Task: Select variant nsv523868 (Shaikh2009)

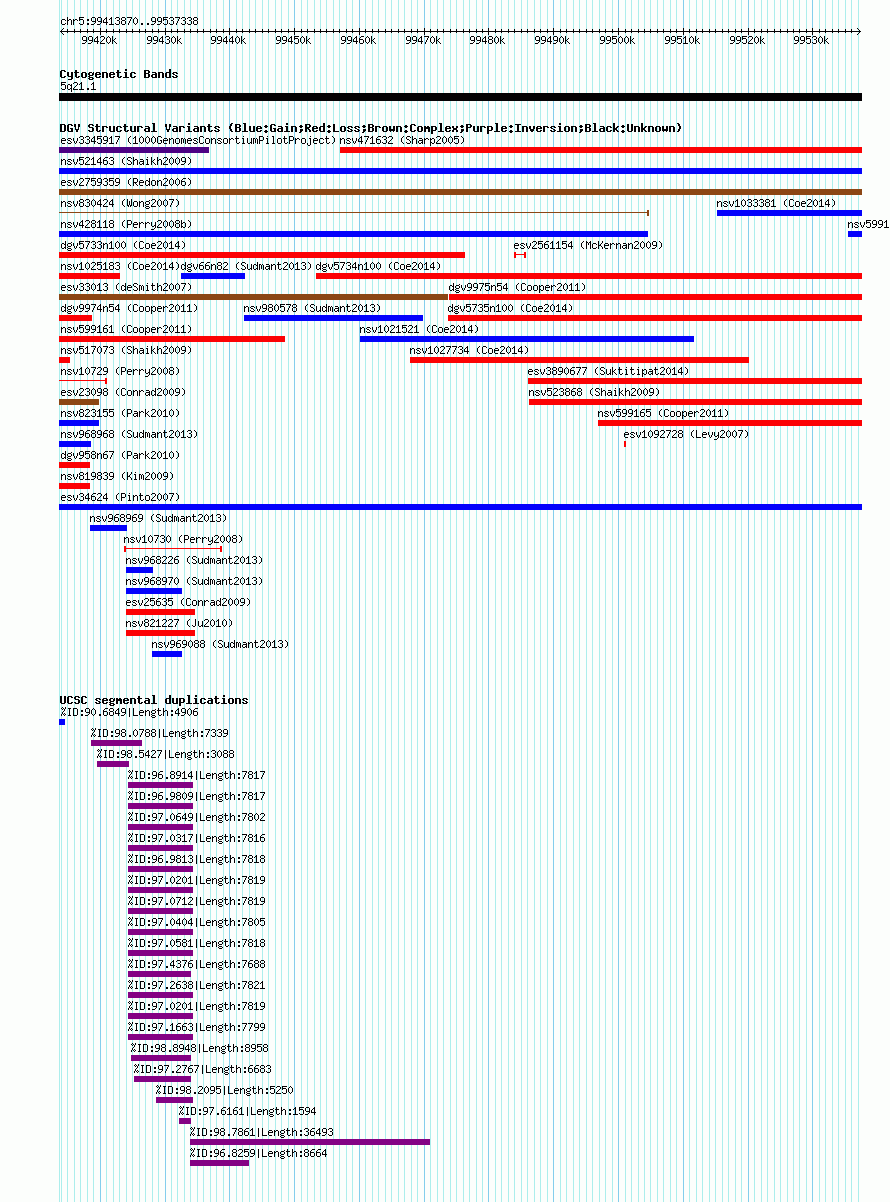Action: [x=695, y=402]
